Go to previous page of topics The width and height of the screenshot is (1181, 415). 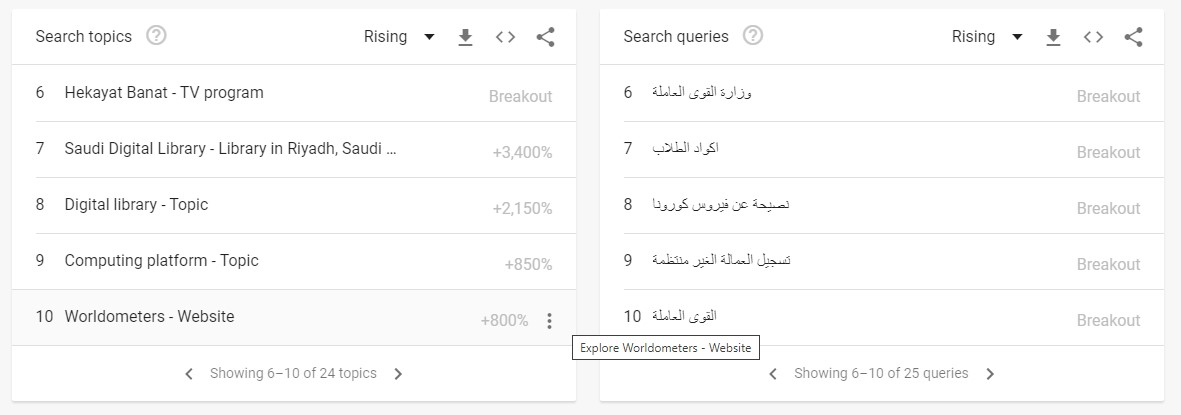[x=189, y=374]
